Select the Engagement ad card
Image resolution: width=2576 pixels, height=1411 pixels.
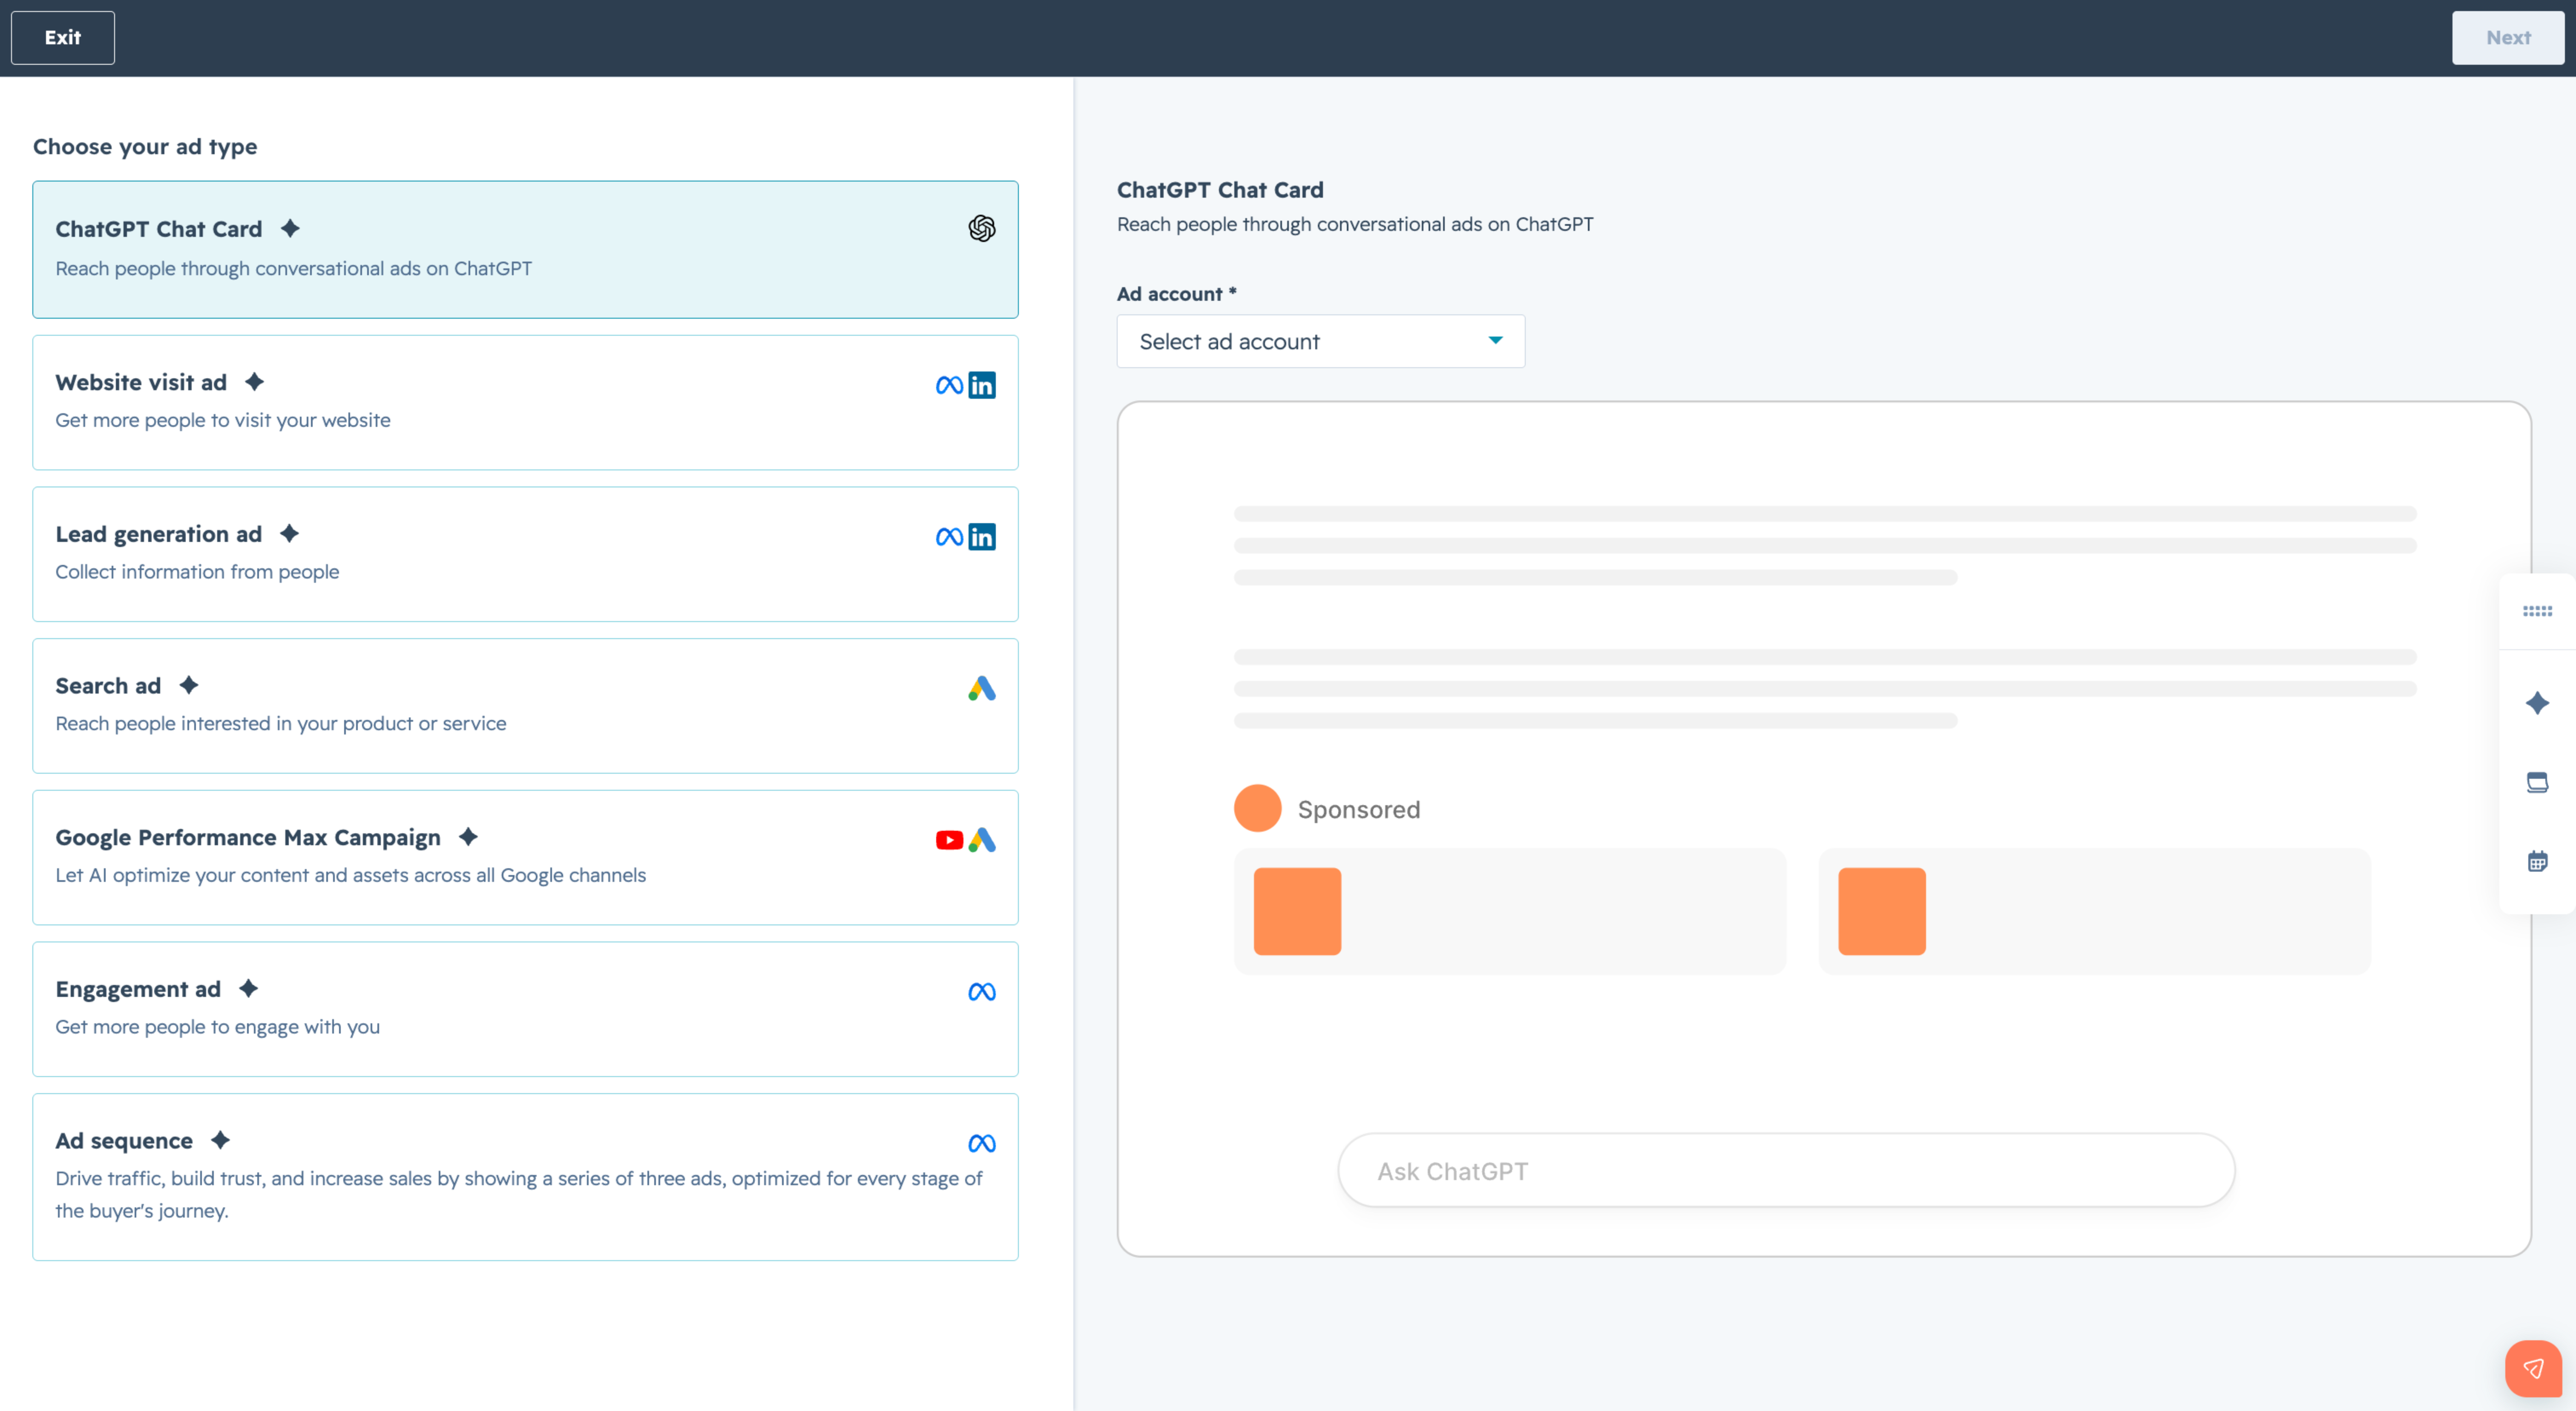[525, 1009]
